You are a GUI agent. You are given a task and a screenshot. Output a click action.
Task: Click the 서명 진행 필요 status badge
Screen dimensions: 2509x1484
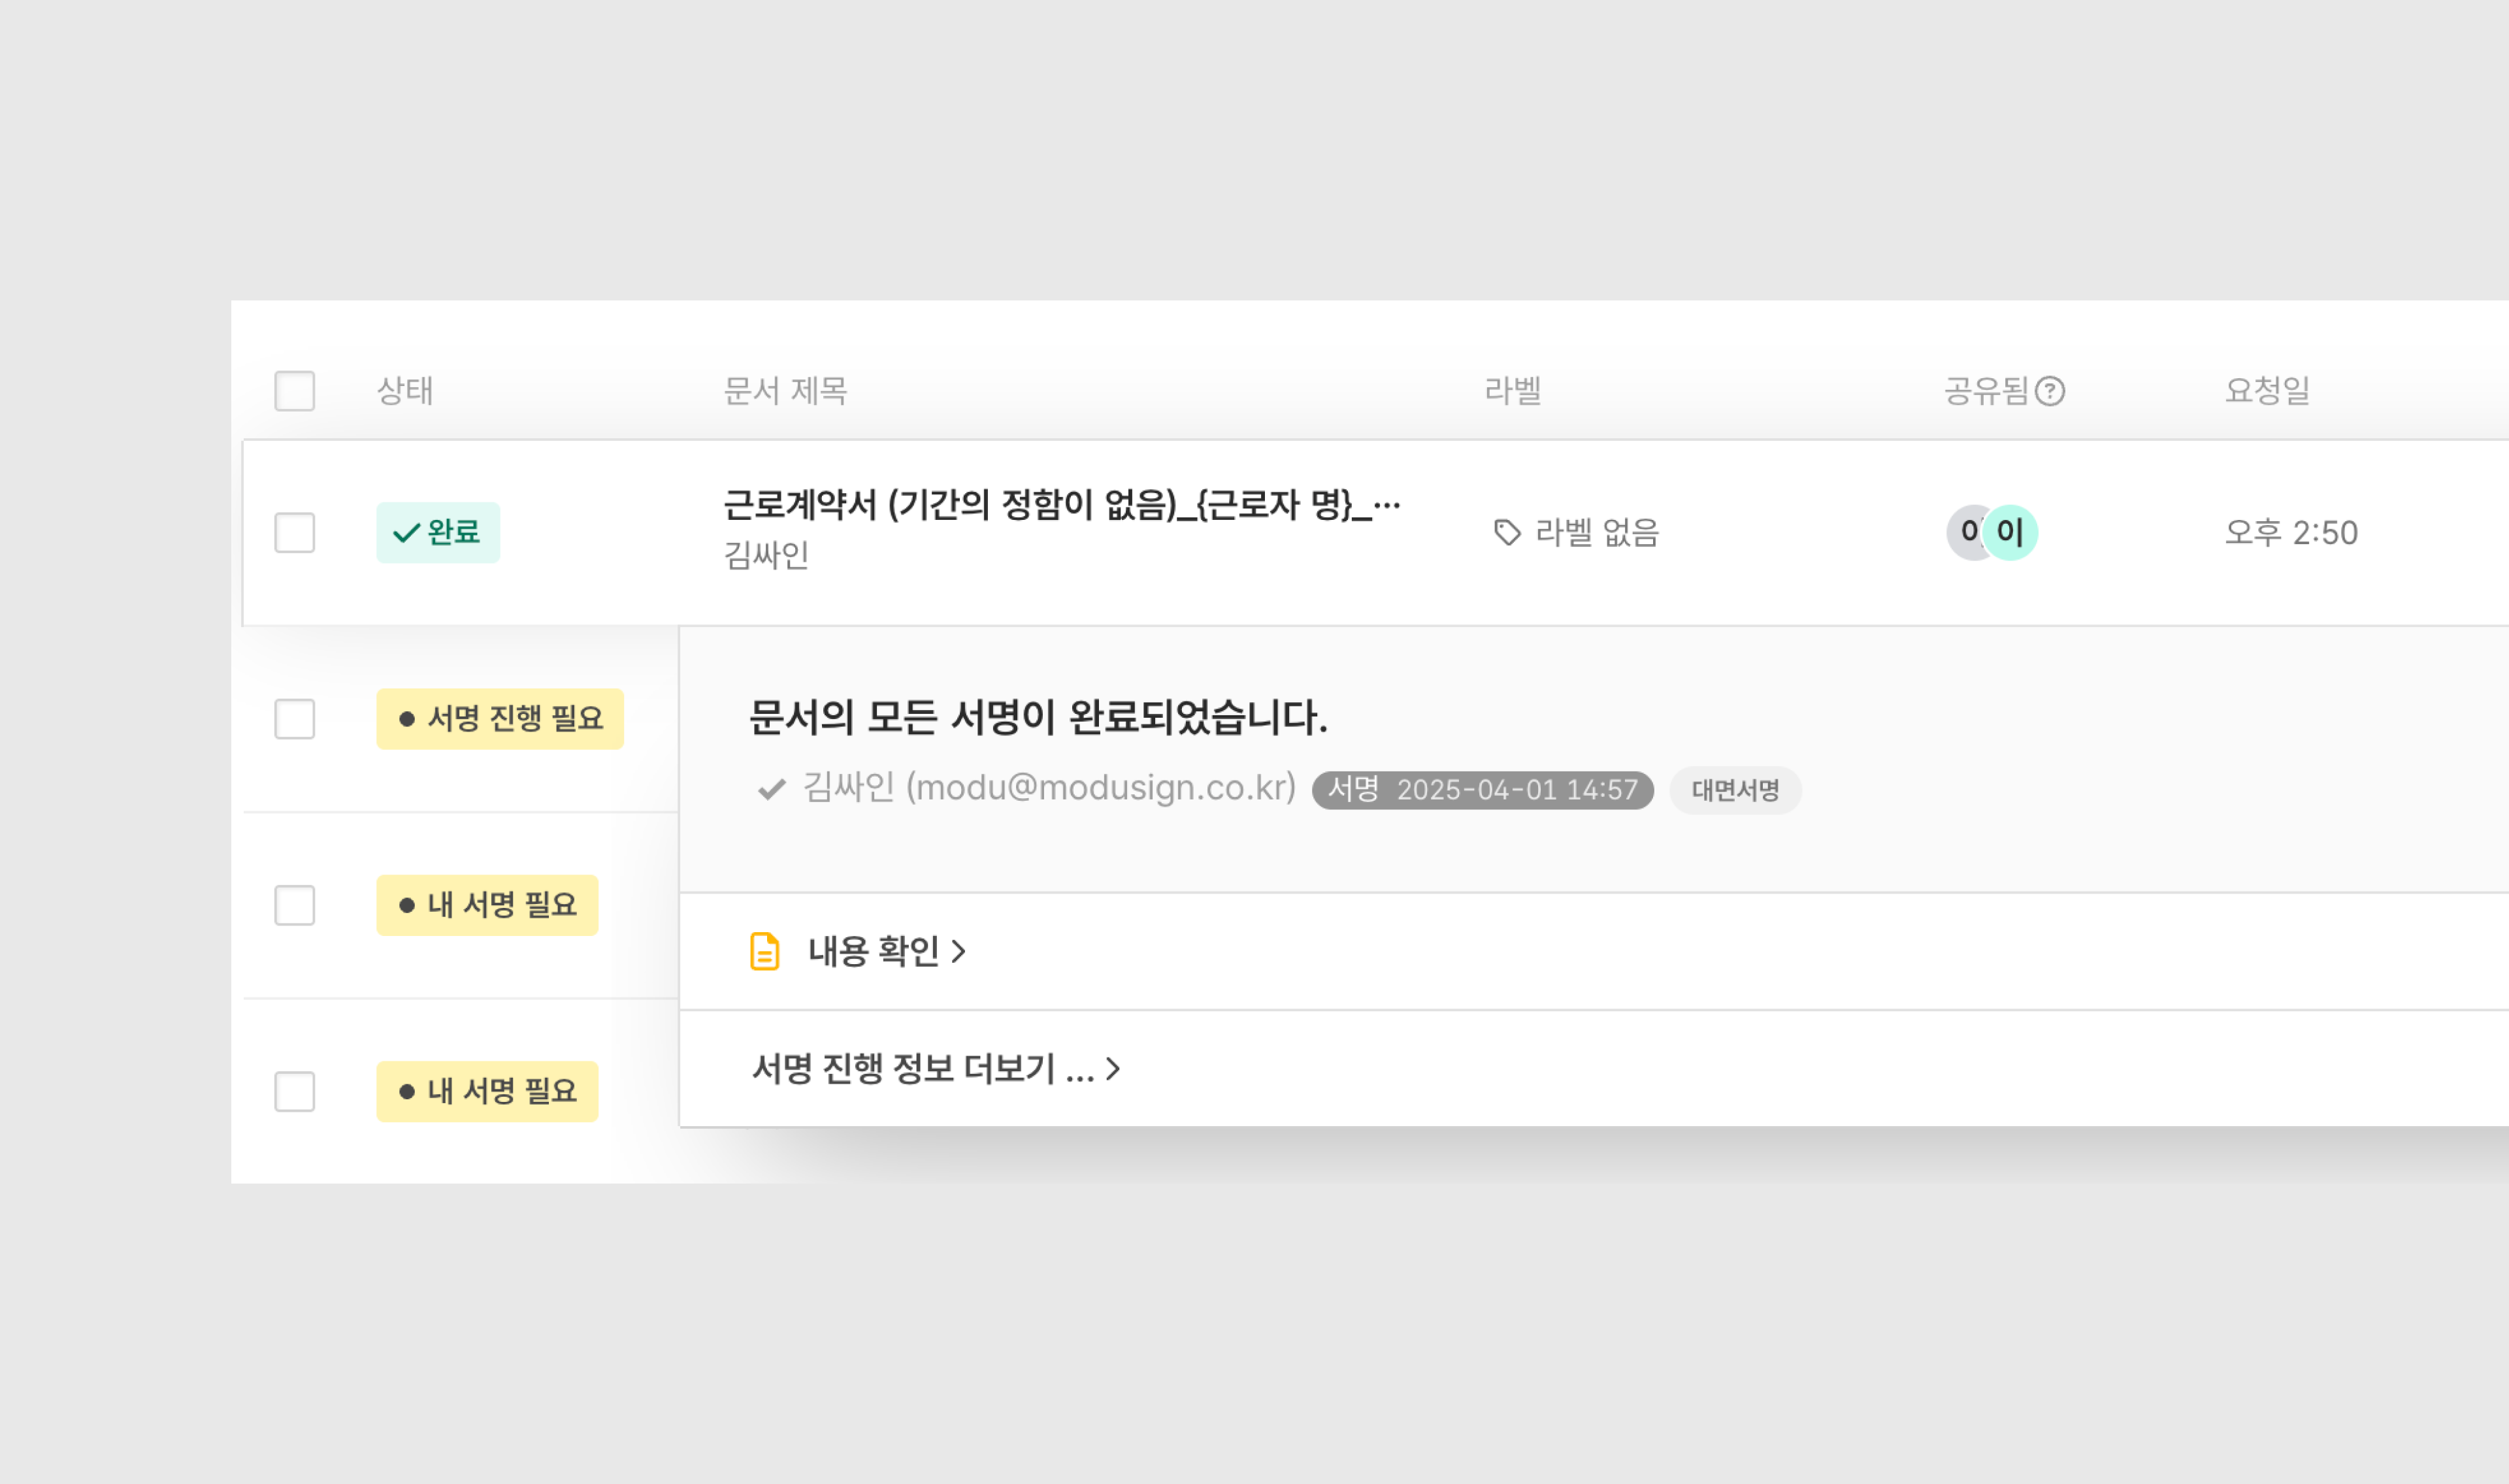(500, 718)
